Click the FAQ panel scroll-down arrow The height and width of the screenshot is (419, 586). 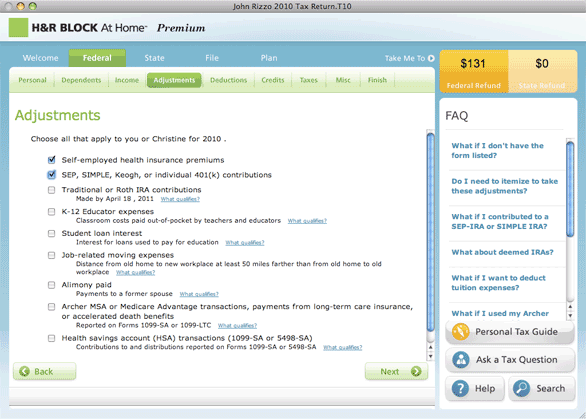(570, 315)
